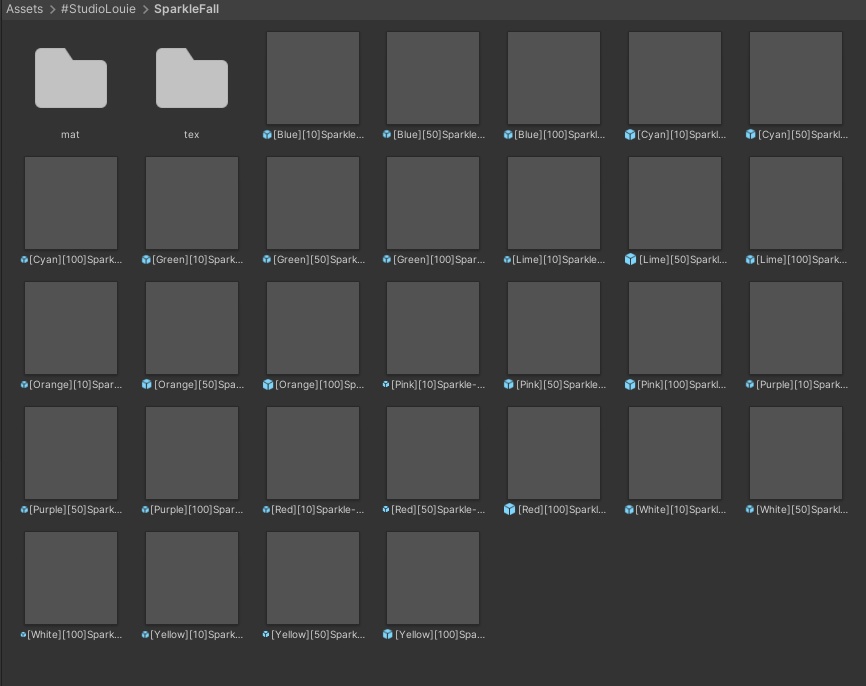Click prefab cube icon beside [Orange][100]Sp
This screenshot has width=866, height=686.
[268, 384]
